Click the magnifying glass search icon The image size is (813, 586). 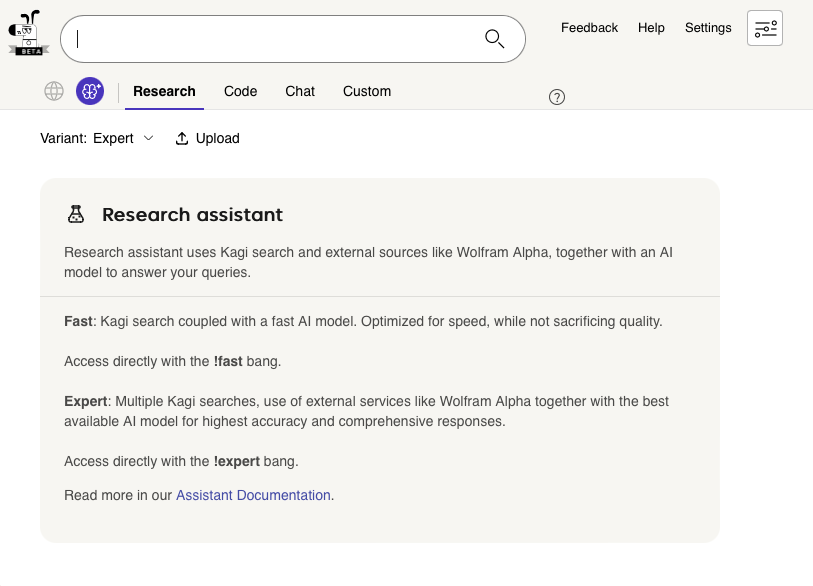pos(494,38)
